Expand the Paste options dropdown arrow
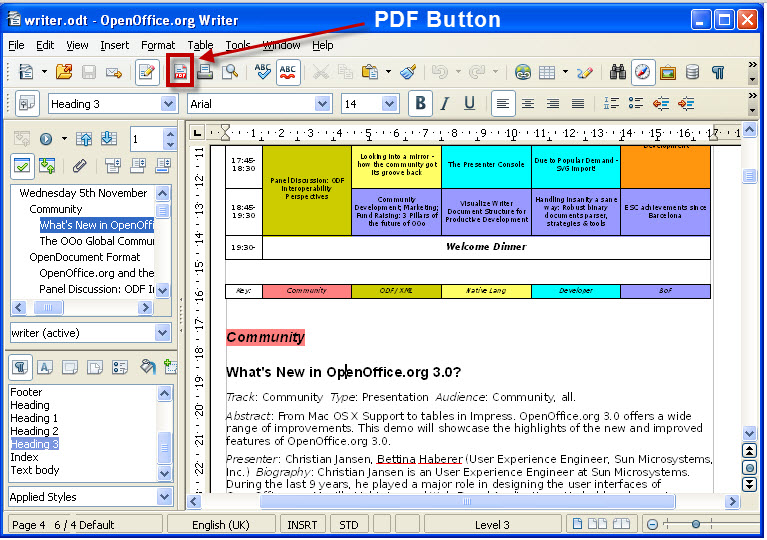This screenshot has width=767, height=540. 388,72
